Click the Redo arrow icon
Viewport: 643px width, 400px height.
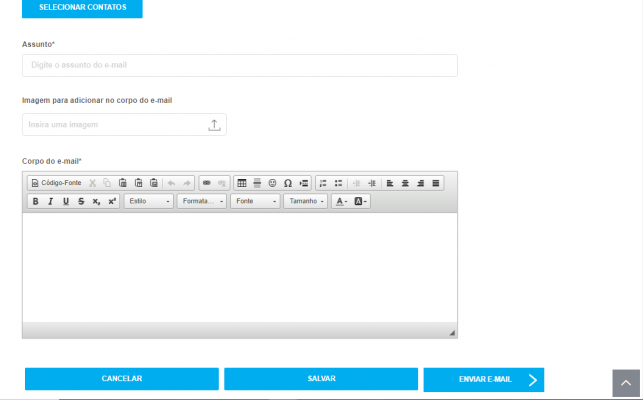pyautogui.click(x=187, y=183)
